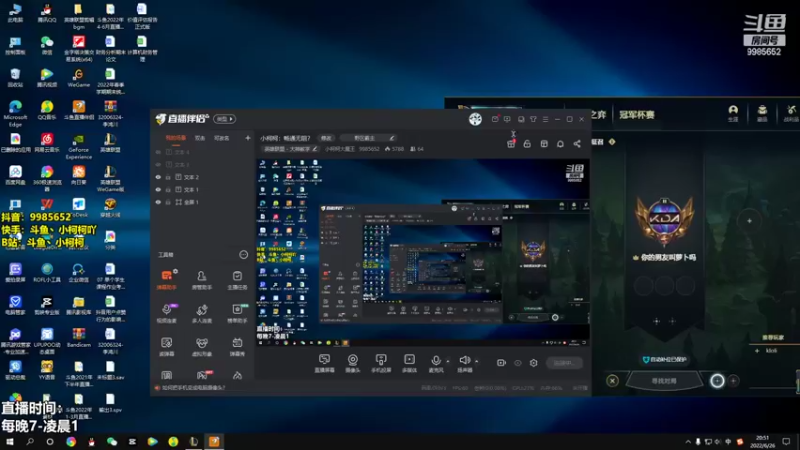
Task: Open the 虚拟形象 bear-face tool
Action: [x=202, y=346]
